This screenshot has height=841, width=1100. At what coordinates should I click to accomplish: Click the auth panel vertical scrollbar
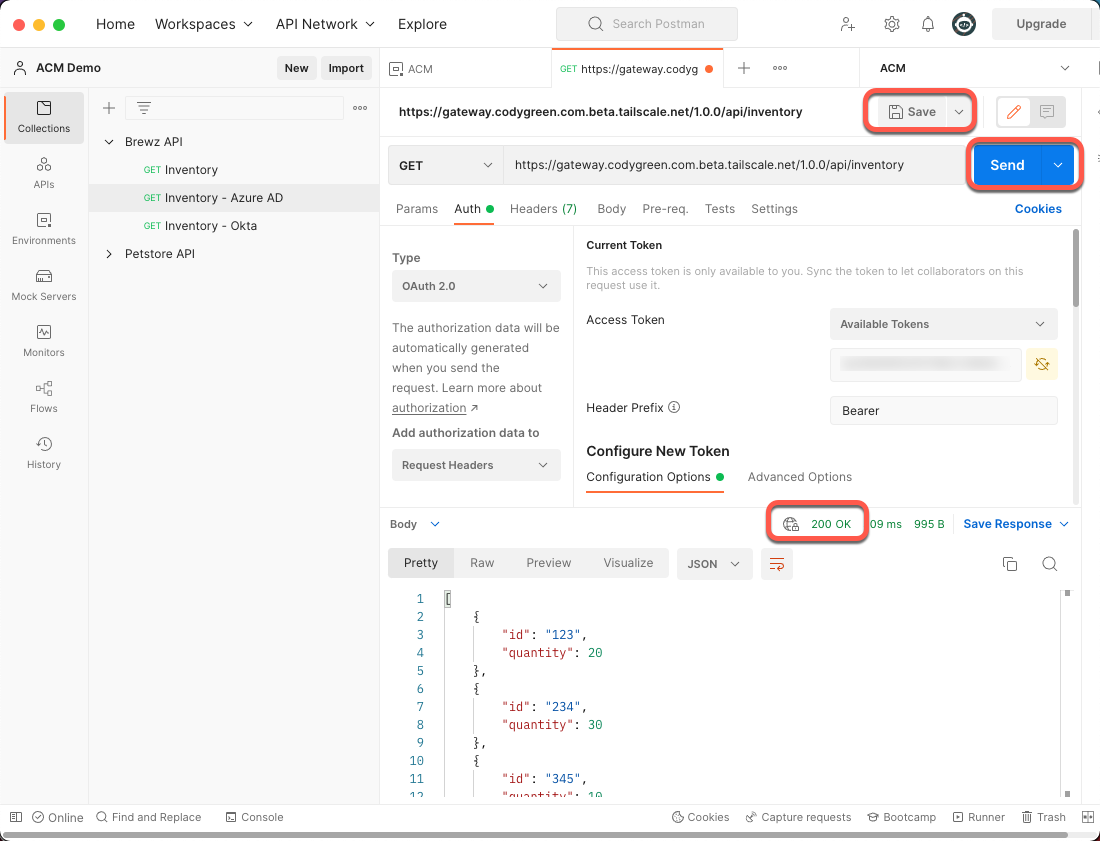coord(1076,268)
